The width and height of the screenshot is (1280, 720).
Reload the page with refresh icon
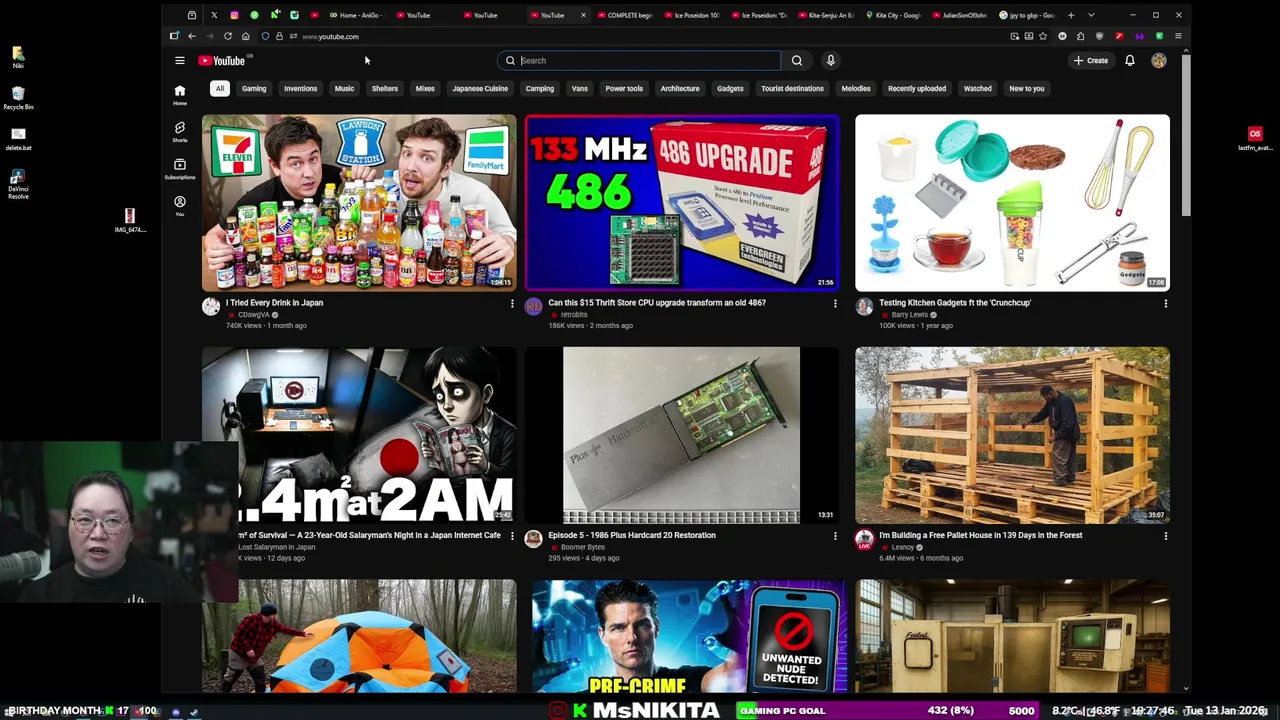click(x=228, y=36)
